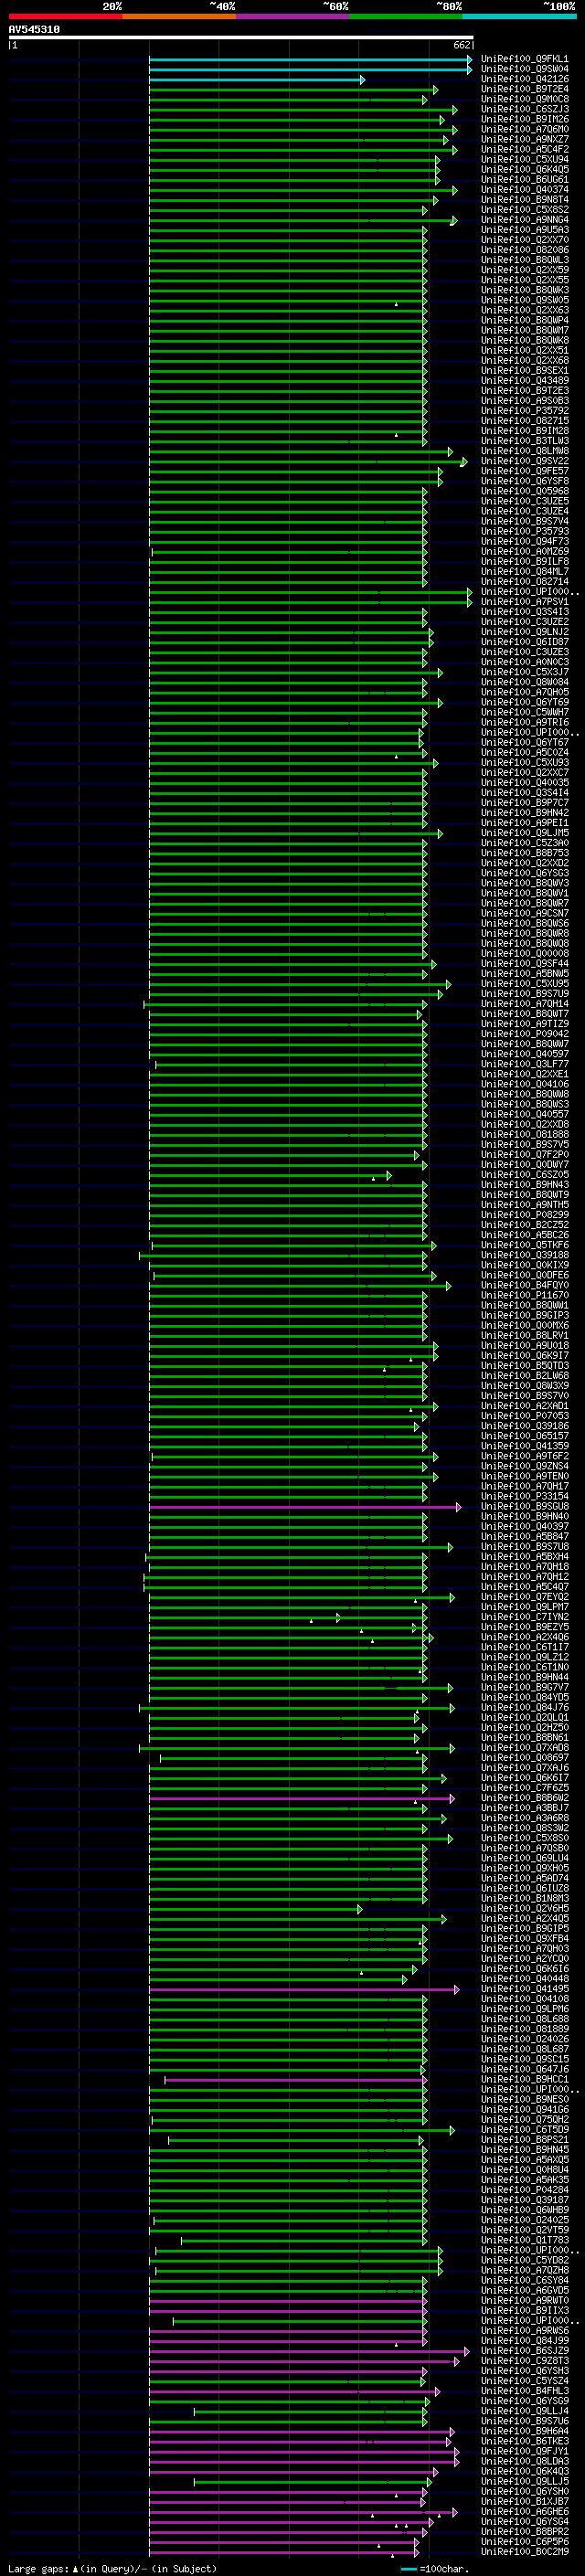Select hit label UniRef100_P09042
Image resolution: width=585 pixels, height=2576 pixels.
[524, 1034]
